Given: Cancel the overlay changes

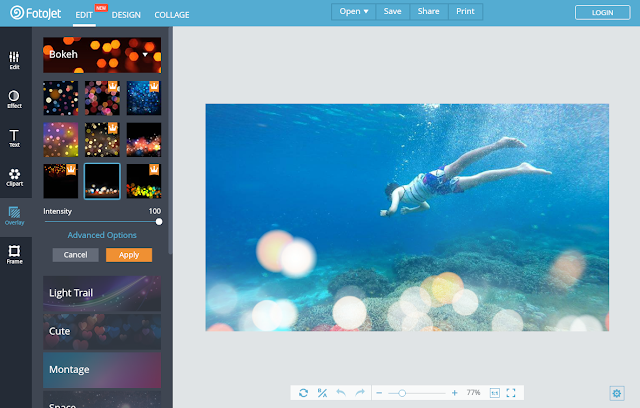Looking at the screenshot, I should coord(76,255).
